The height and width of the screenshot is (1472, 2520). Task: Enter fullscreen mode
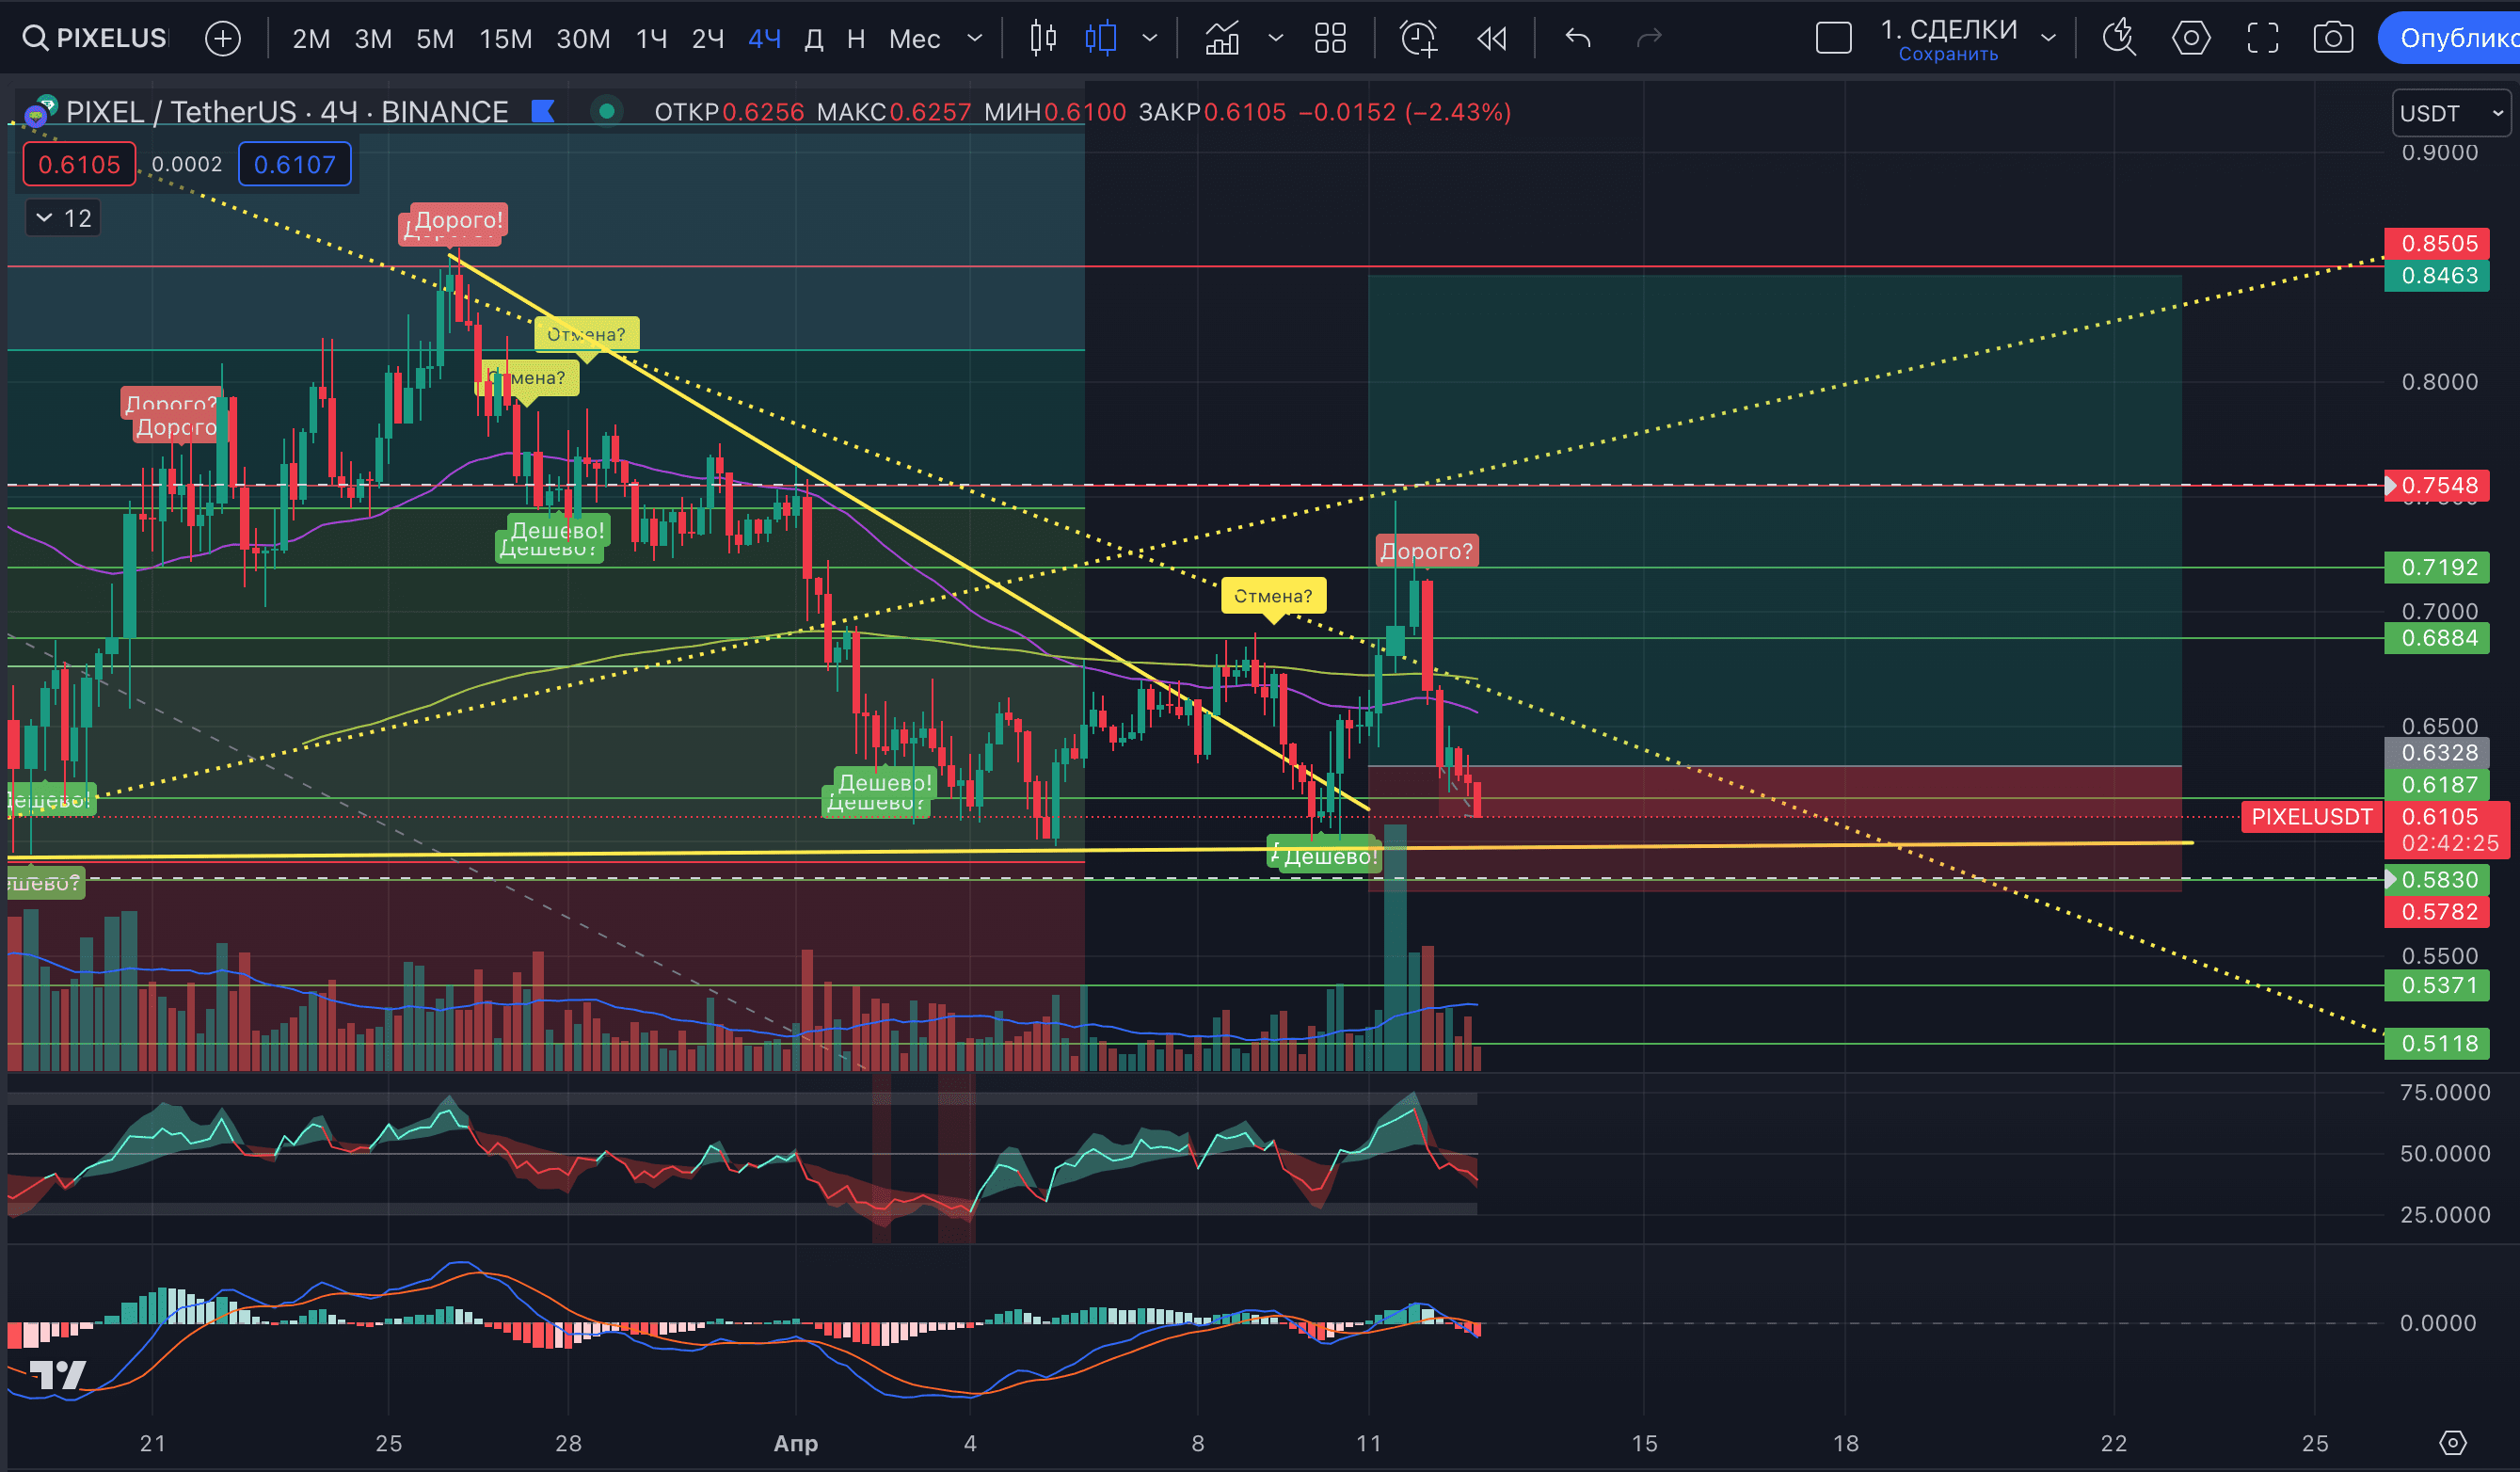[2262, 39]
